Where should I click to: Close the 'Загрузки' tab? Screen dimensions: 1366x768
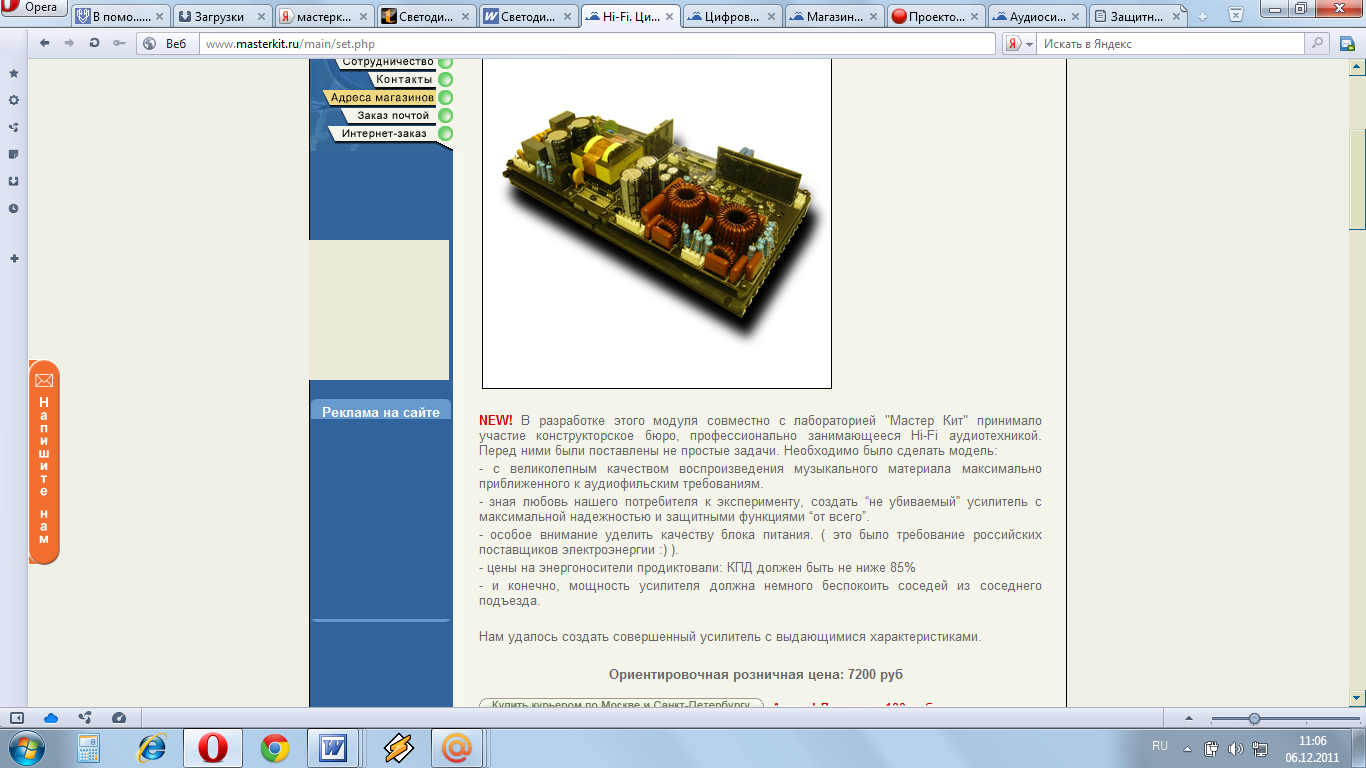(261, 17)
